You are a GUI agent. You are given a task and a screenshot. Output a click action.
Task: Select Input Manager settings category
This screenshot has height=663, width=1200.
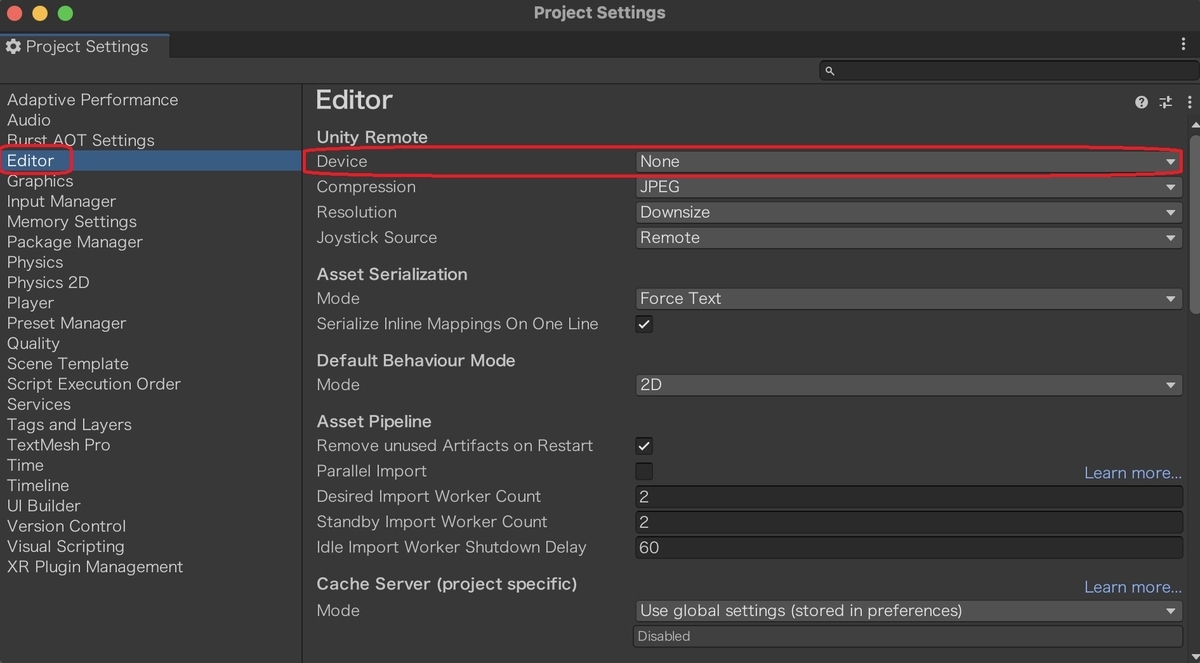click(x=61, y=201)
